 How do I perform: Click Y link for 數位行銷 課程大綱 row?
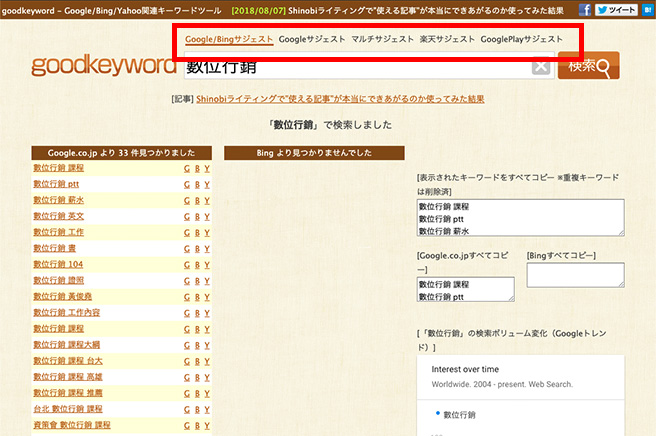click(x=207, y=345)
